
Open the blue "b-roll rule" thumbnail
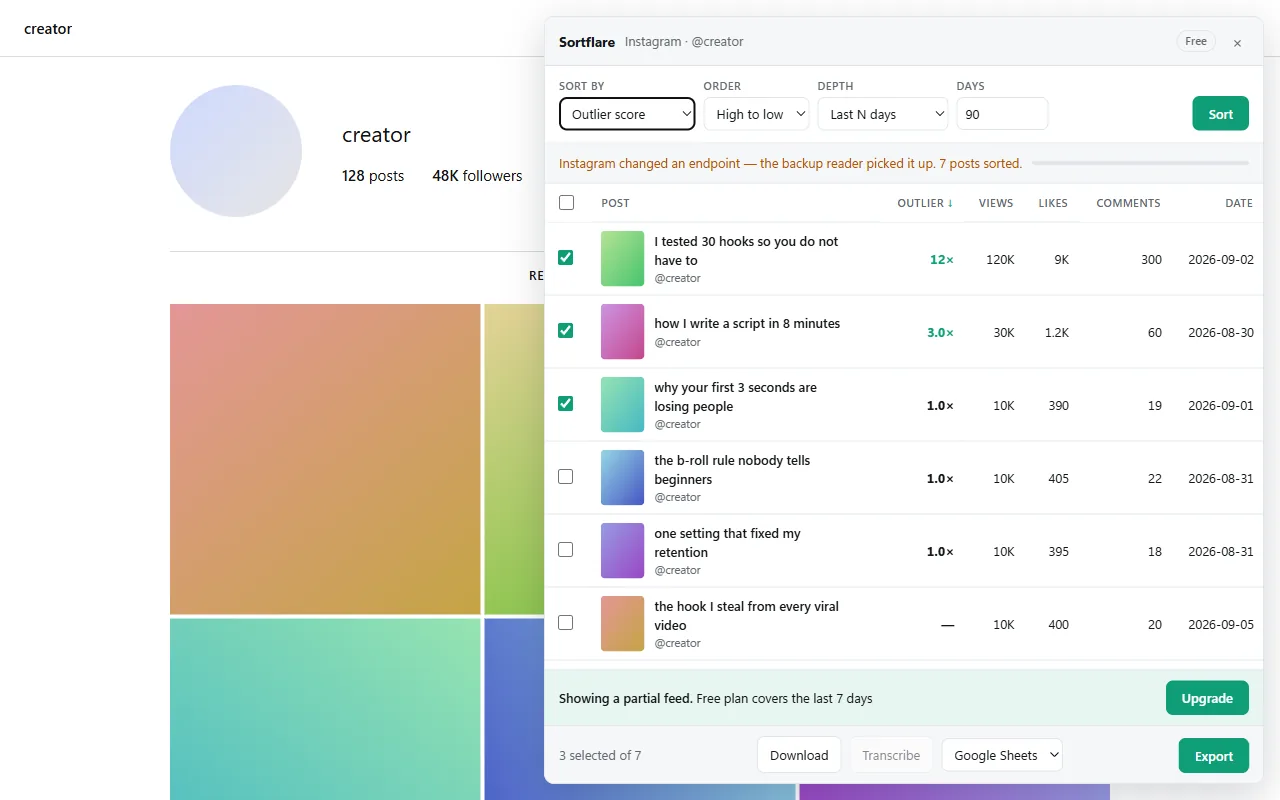622,478
